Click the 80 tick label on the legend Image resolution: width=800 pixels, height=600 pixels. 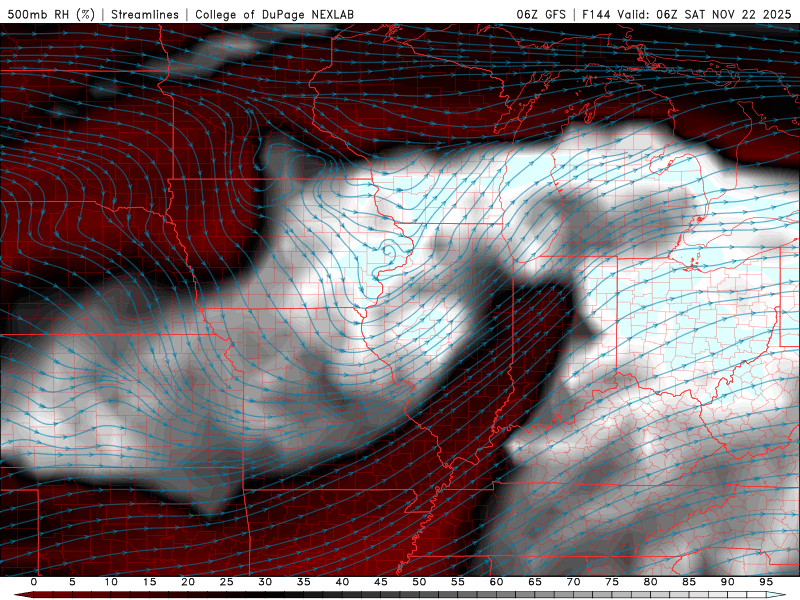651,582
